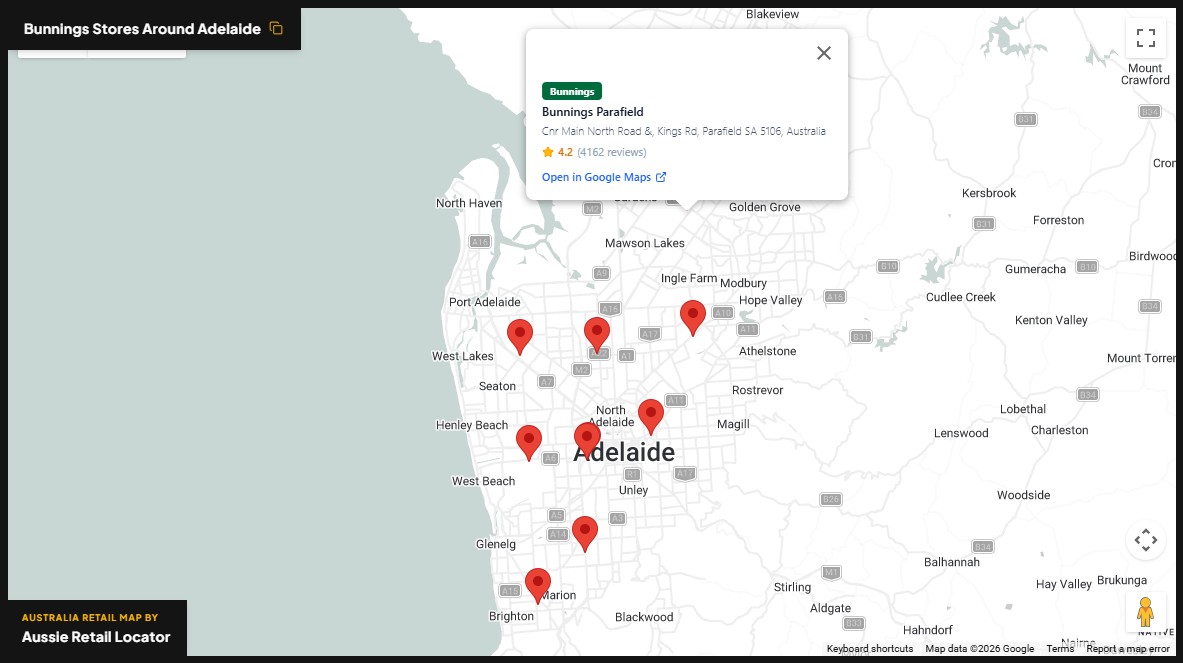Open Keyboard shortcuts
1183x663 pixels.
point(869,649)
